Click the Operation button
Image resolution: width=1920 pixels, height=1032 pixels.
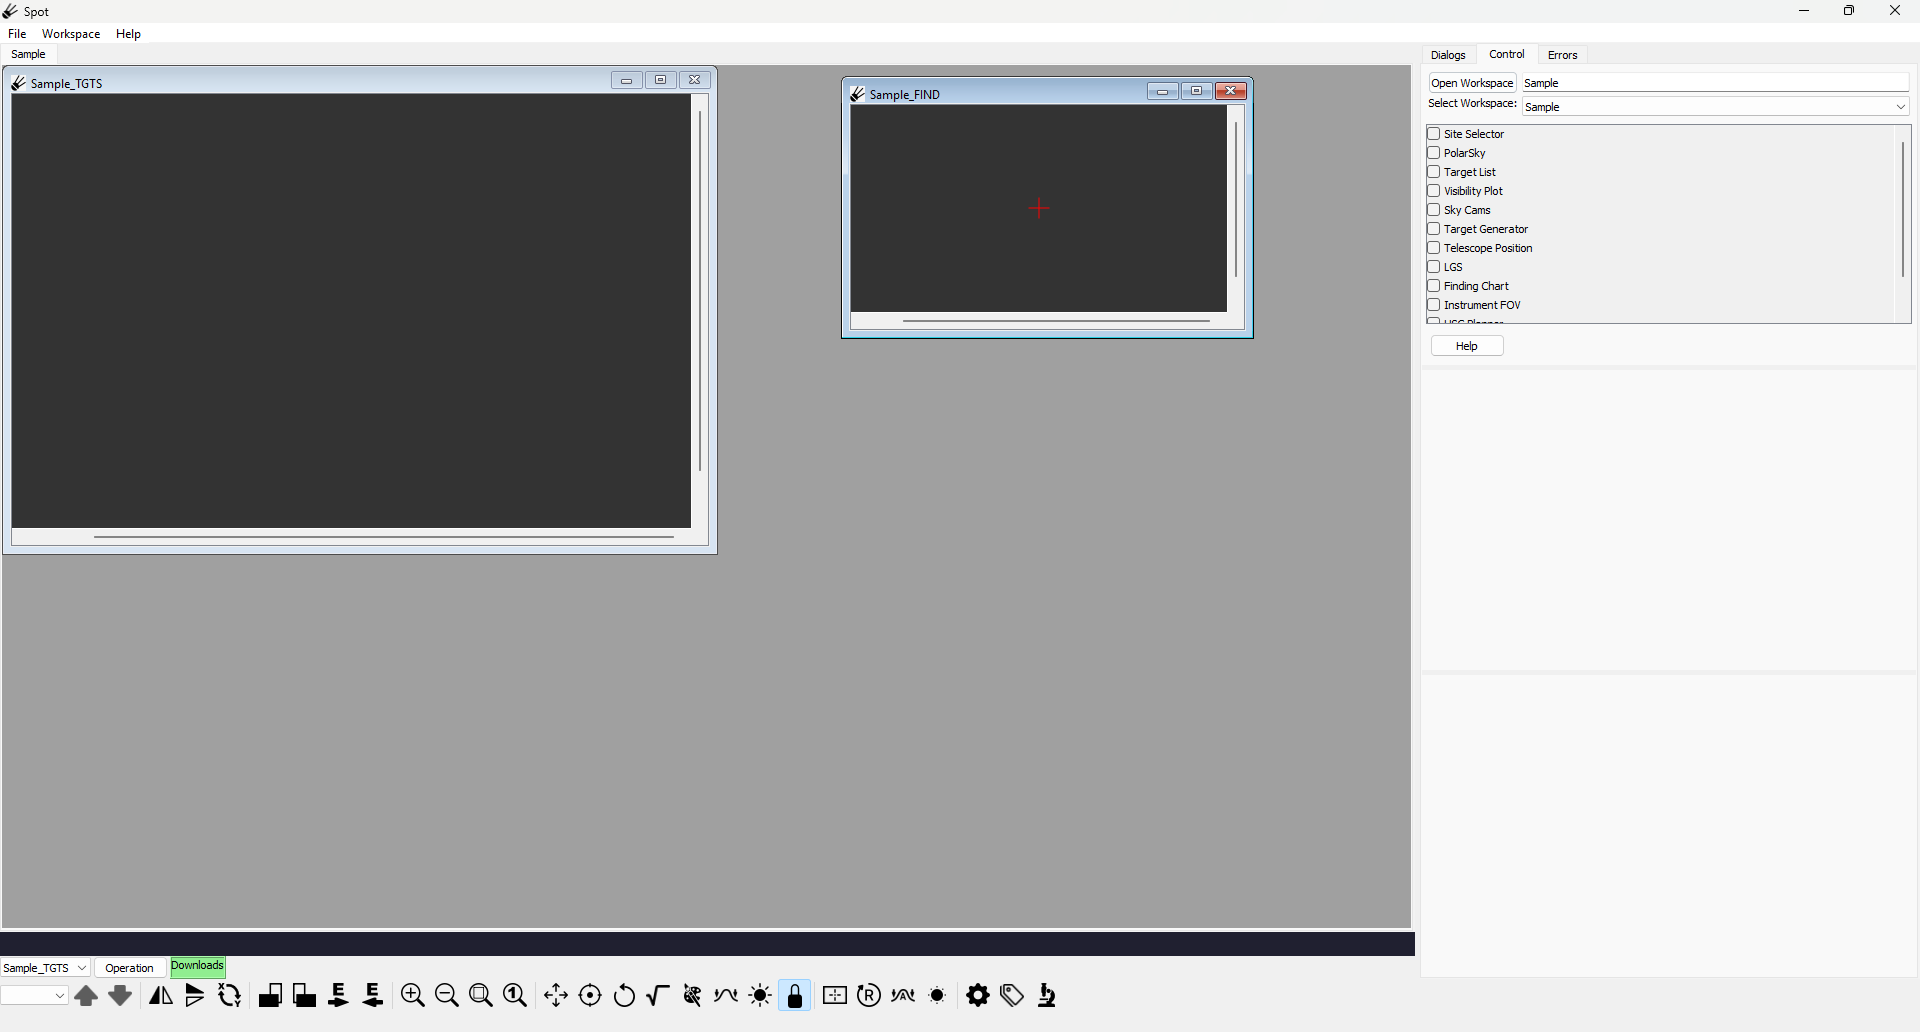(129, 968)
